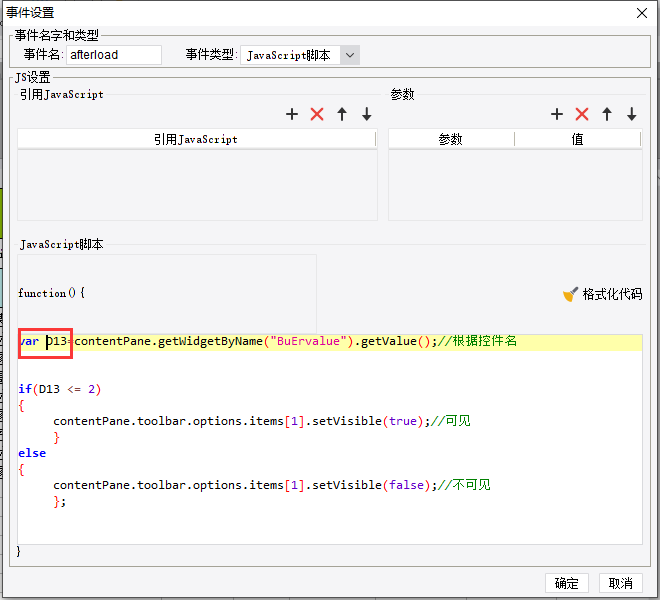Add a new referenced JavaScript entry
Viewport: 660px width, 600px height.
pyautogui.click(x=292, y=114)
